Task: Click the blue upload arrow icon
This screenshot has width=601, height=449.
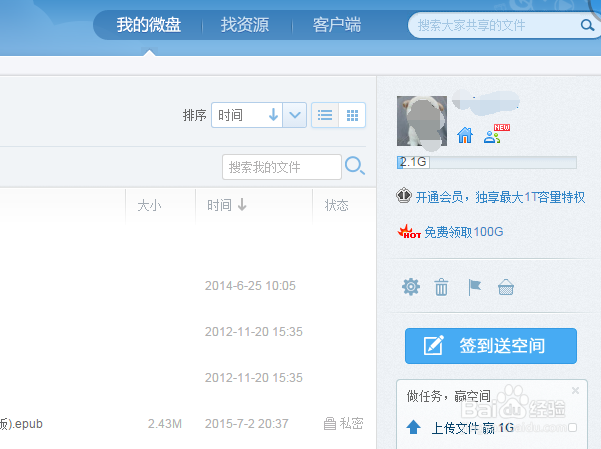Action: point(413,427)
